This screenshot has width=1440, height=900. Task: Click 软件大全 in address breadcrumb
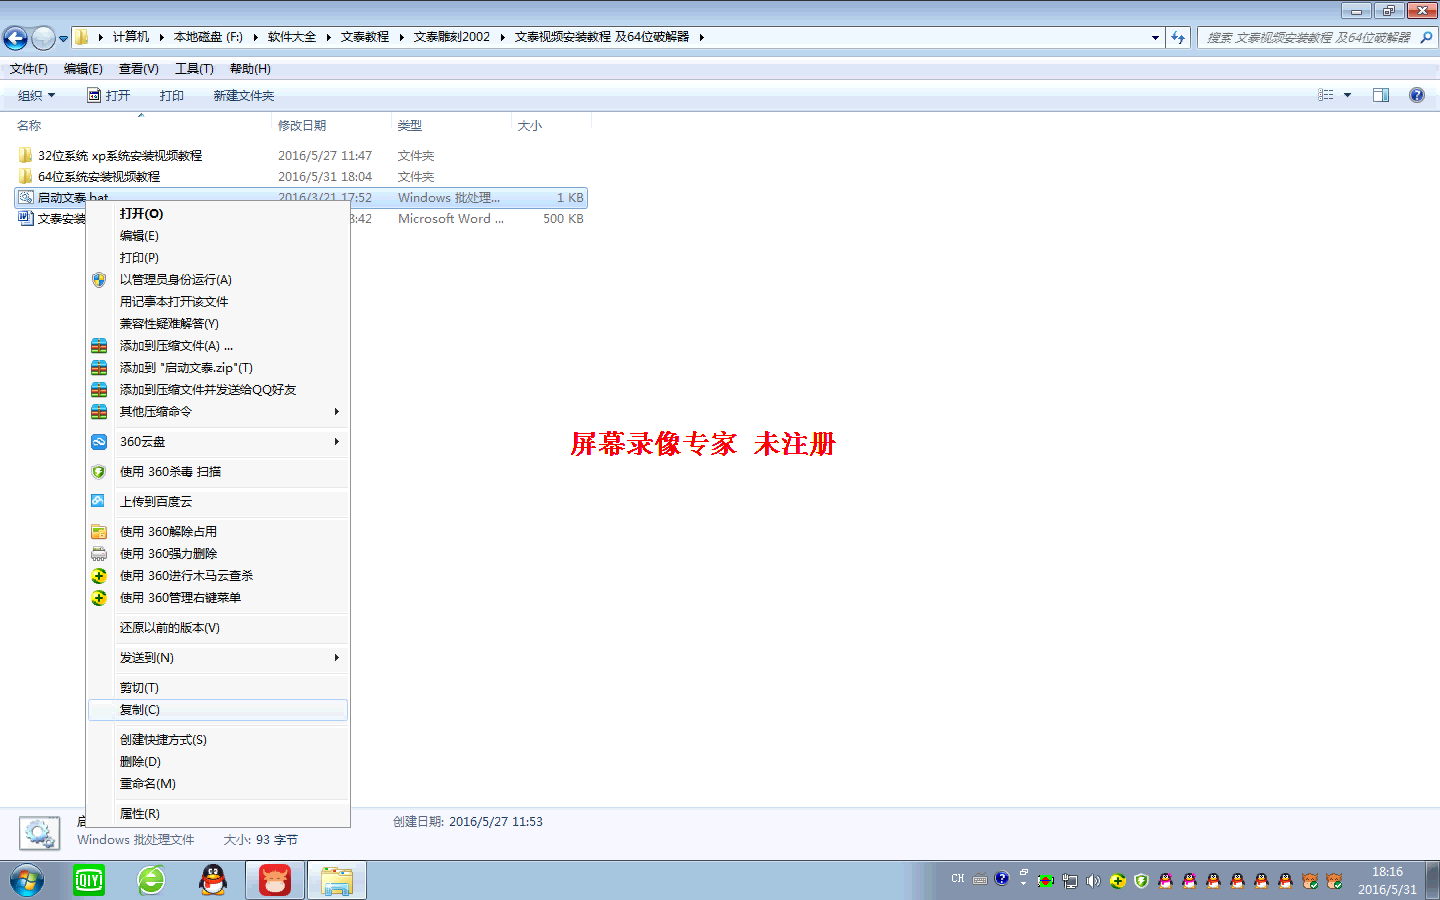[x=292, y=37]
